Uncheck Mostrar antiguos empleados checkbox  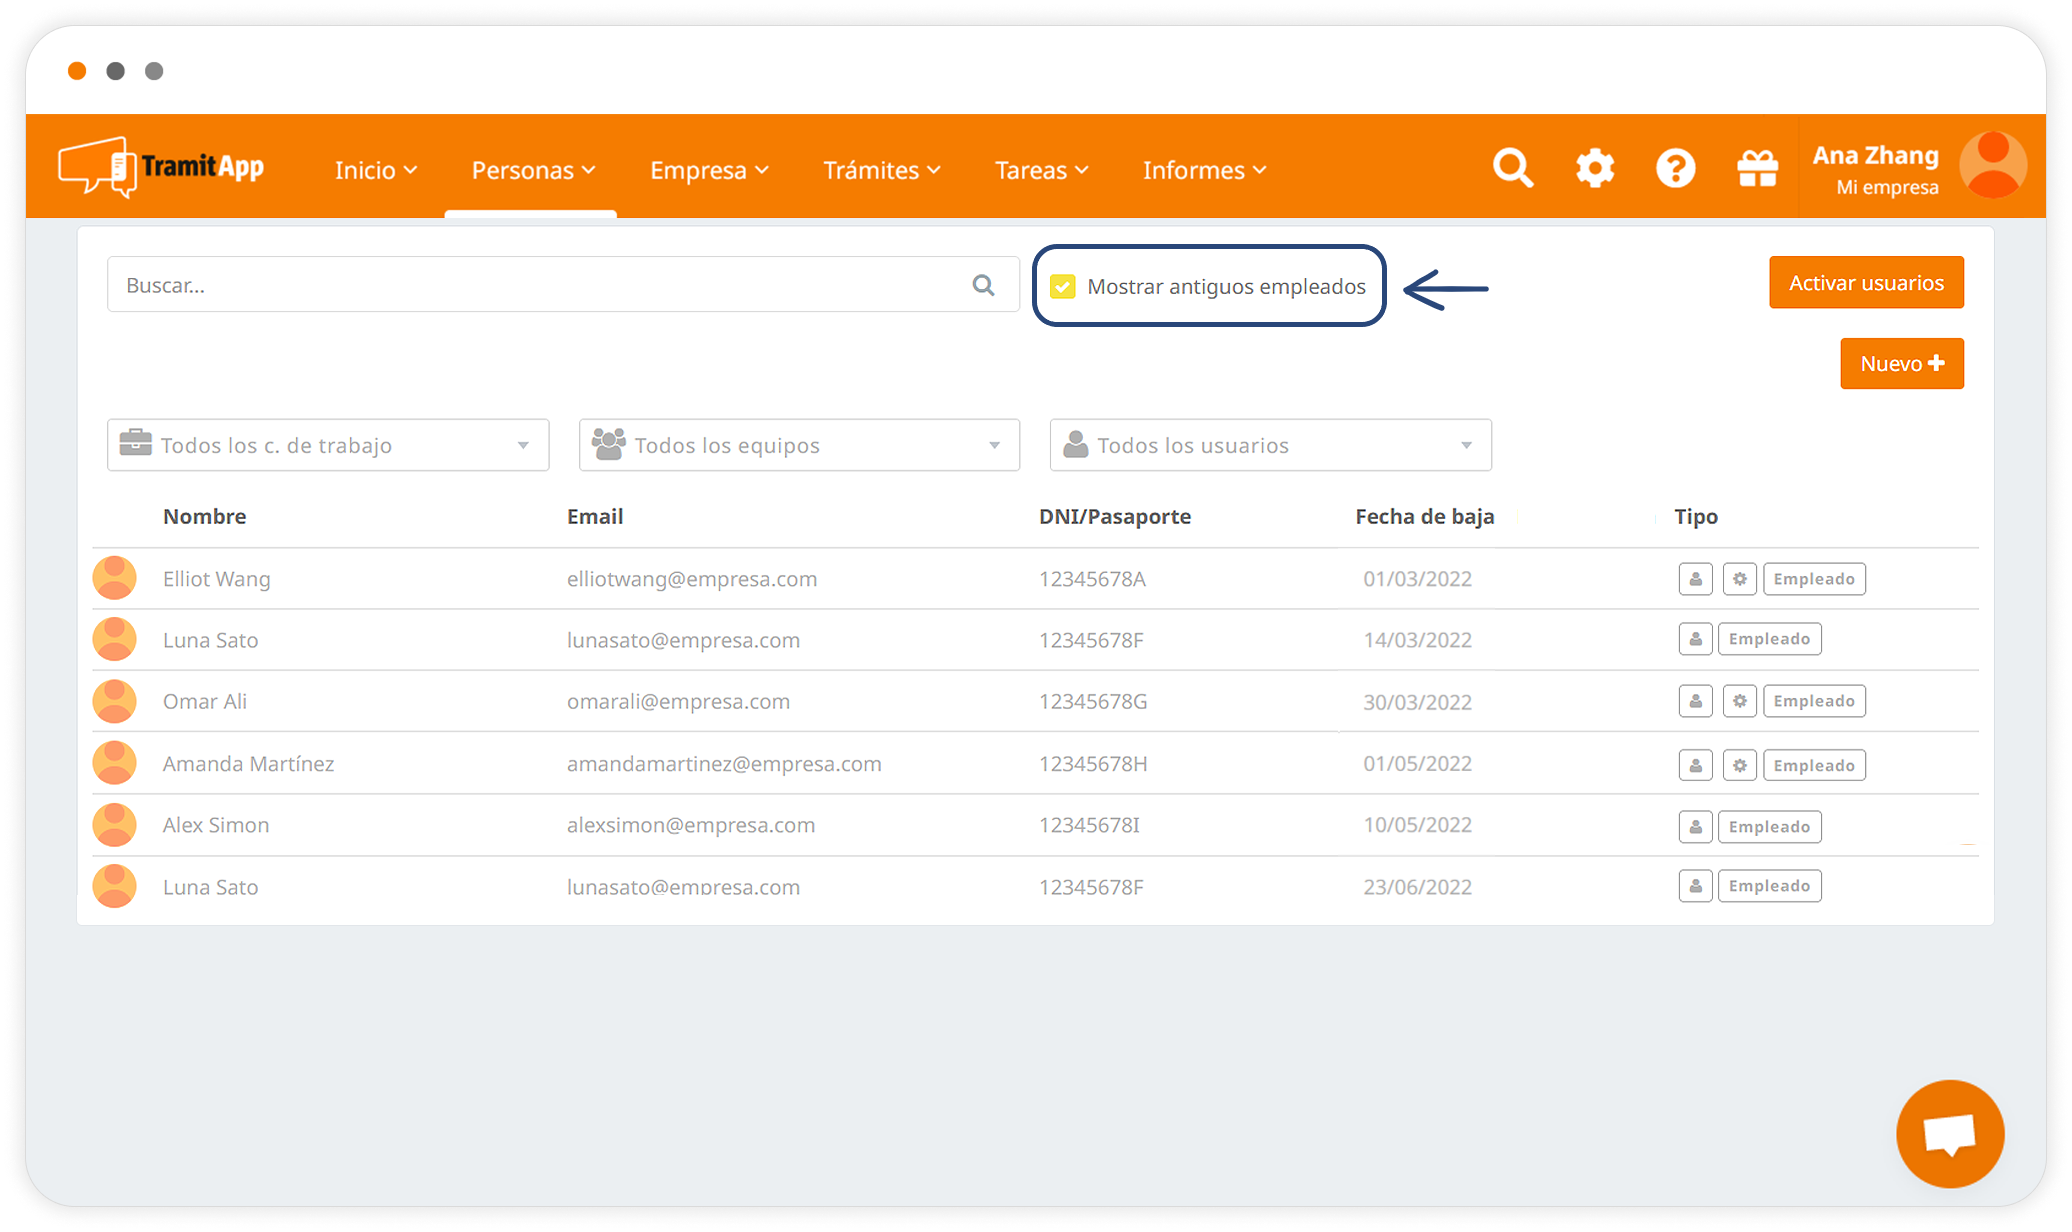(x=1063, y=287)
